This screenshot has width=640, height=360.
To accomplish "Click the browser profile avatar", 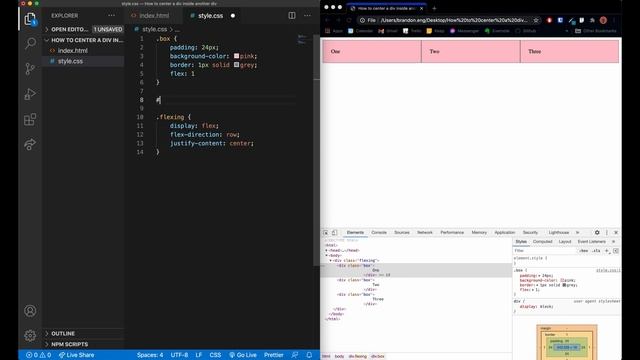I will (x=603, y=20).
